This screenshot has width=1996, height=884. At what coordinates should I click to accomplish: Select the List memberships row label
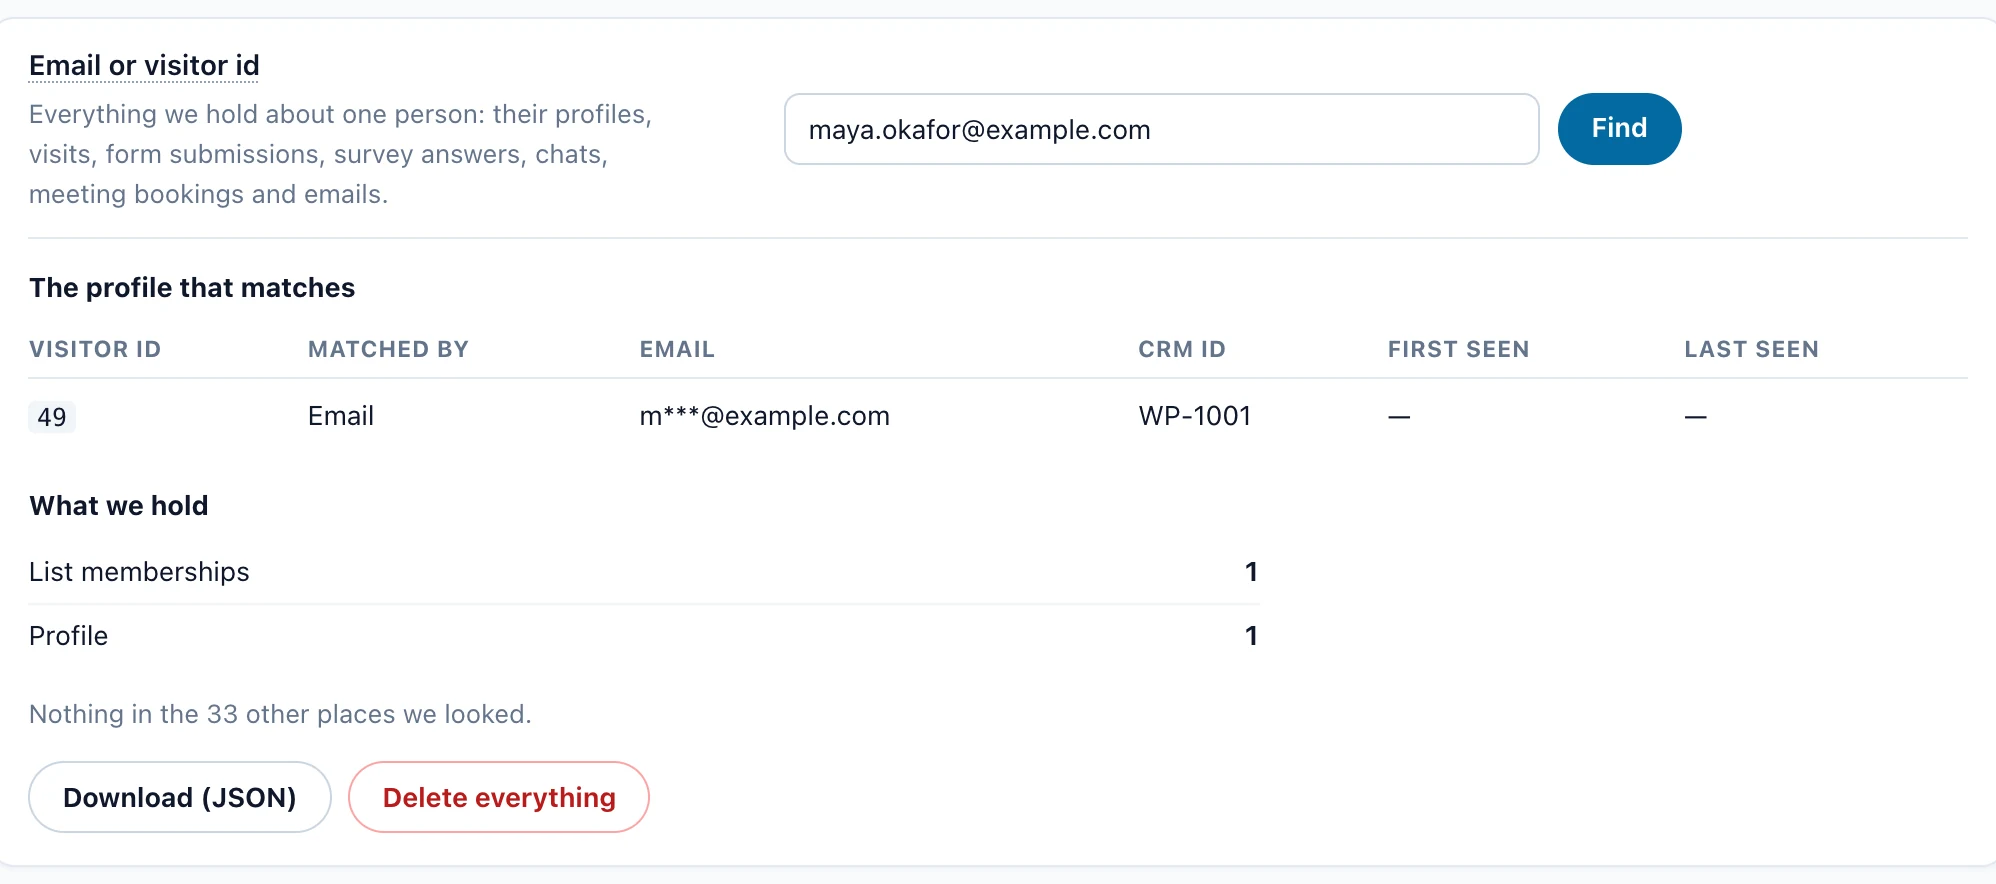139,572
